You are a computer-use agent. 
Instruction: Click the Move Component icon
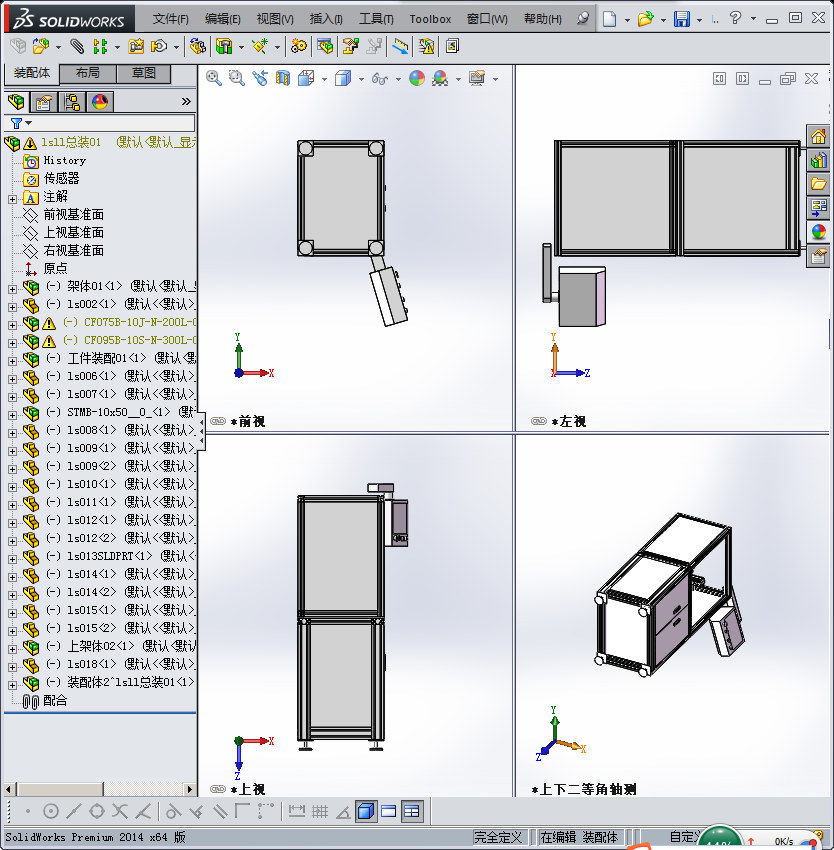159,47
